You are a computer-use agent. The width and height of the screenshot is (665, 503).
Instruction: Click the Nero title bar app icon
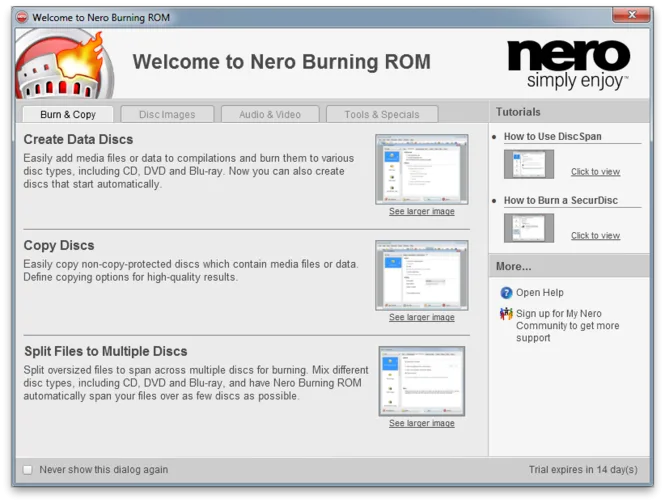coord(22,17)
